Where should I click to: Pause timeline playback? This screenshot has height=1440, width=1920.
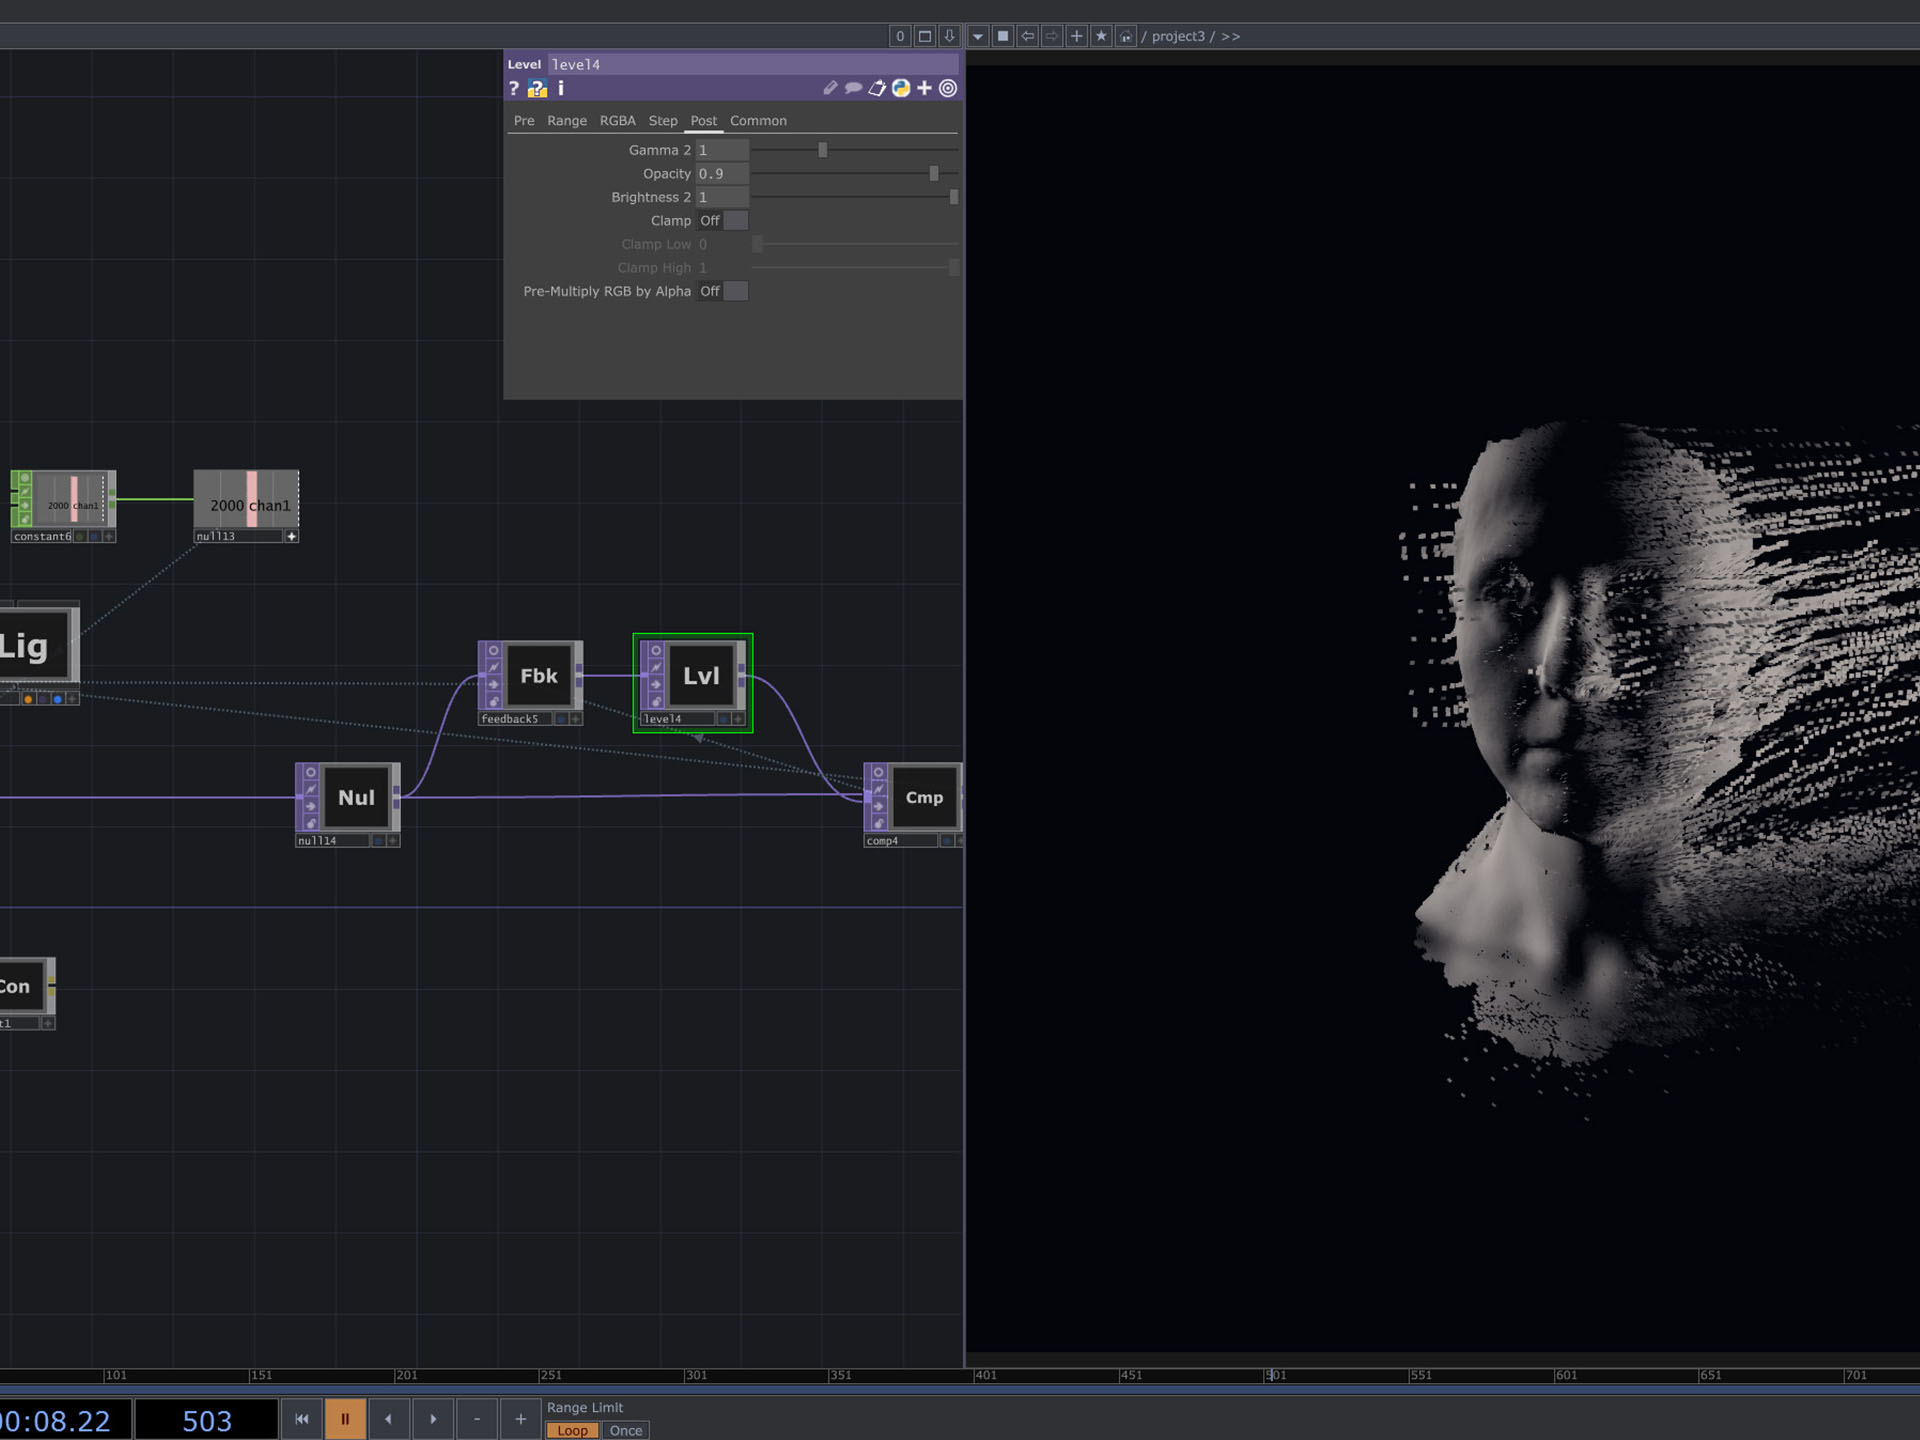point(345,1419)
